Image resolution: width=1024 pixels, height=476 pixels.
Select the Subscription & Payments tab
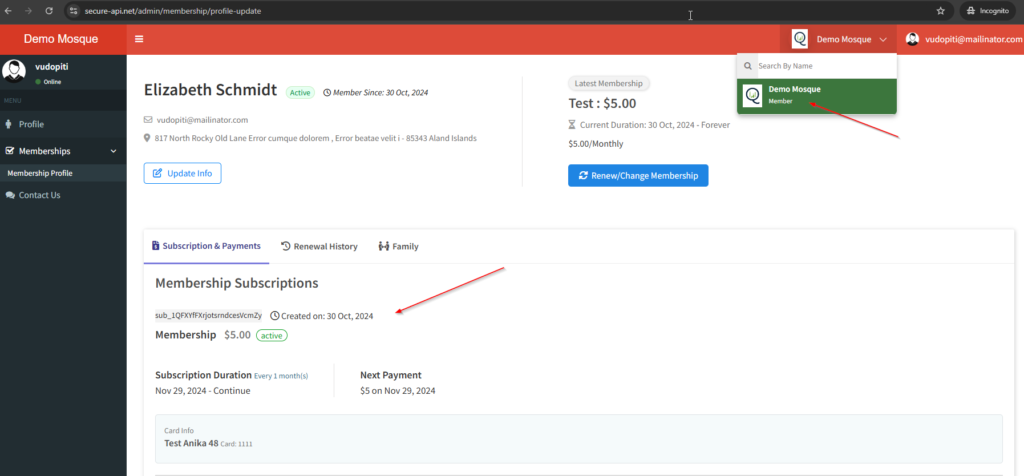206,246
